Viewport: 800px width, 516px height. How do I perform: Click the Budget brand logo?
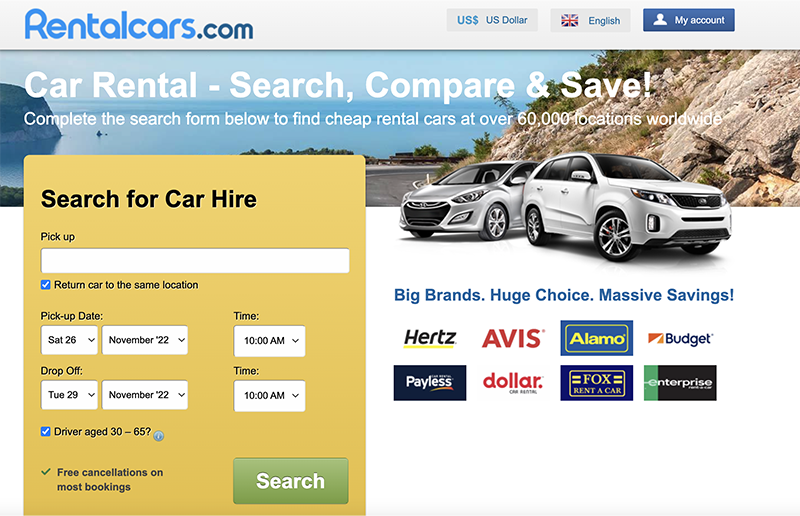680,338
